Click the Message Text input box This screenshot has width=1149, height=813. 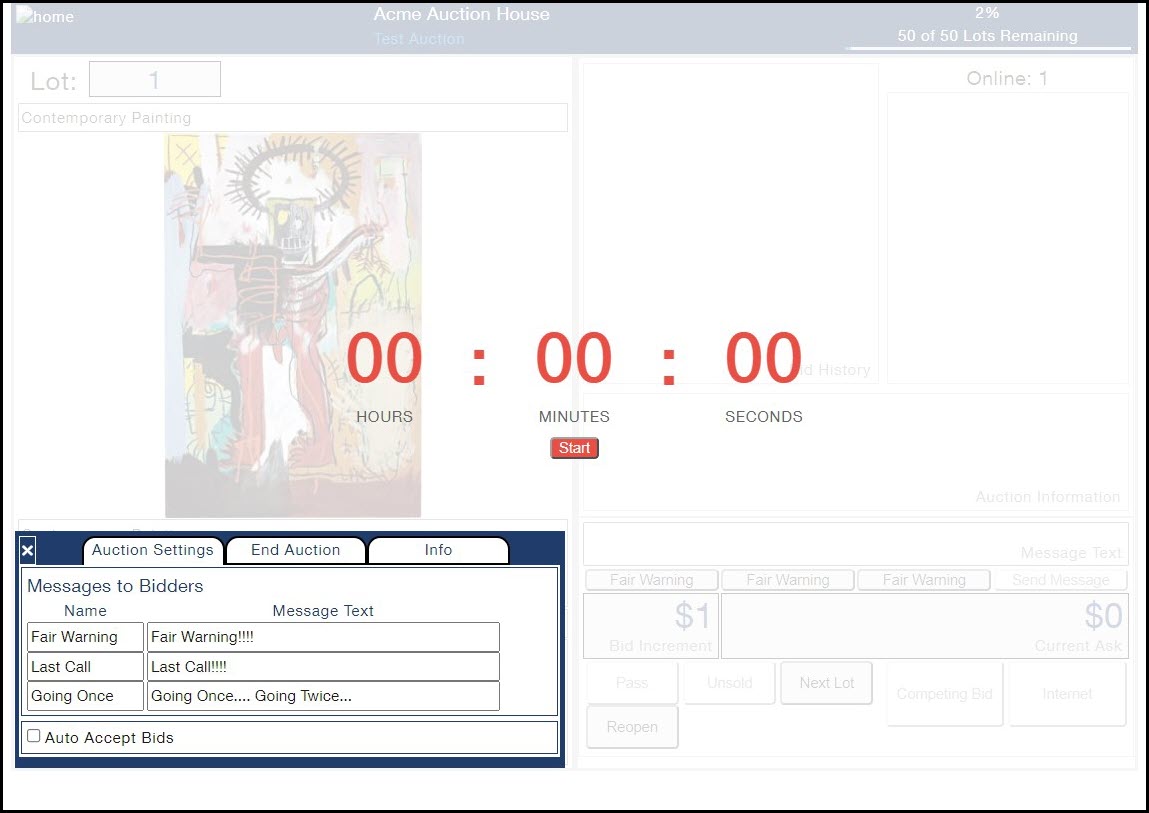tap(856, 543)
